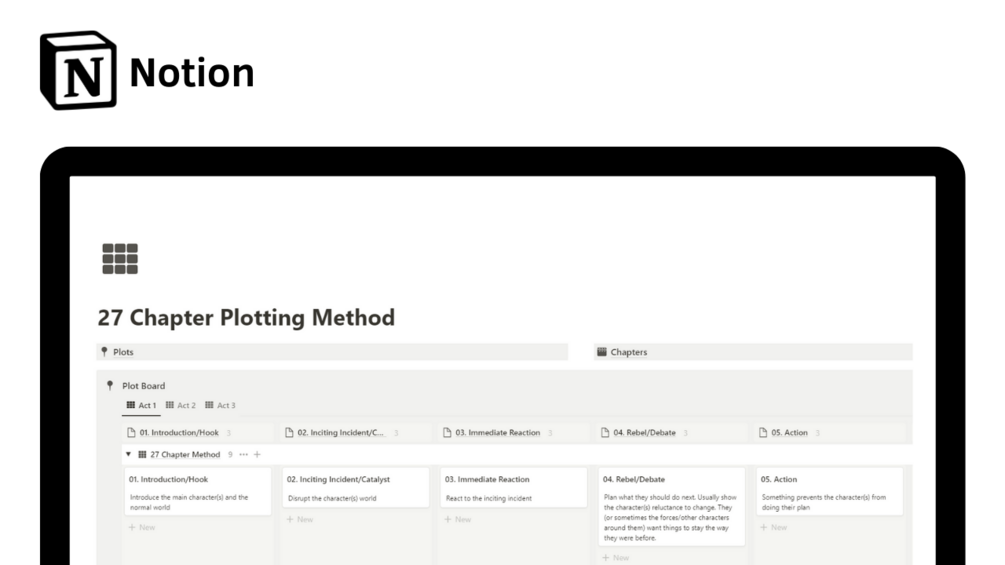This screenshot has height=565, width=1005.
Task: Switch to the Act 3 tab
Action: (x=220, y=405)
